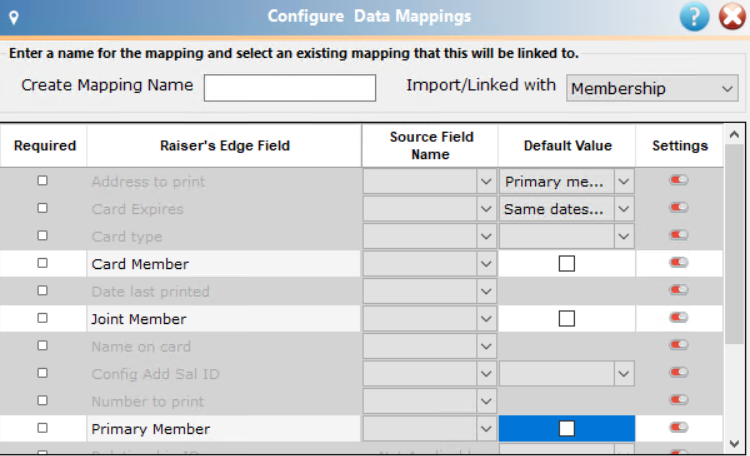The height and width of the screenshot is (456, 750).
Task: Select the Date last printed field label
Action: (150, 292)
